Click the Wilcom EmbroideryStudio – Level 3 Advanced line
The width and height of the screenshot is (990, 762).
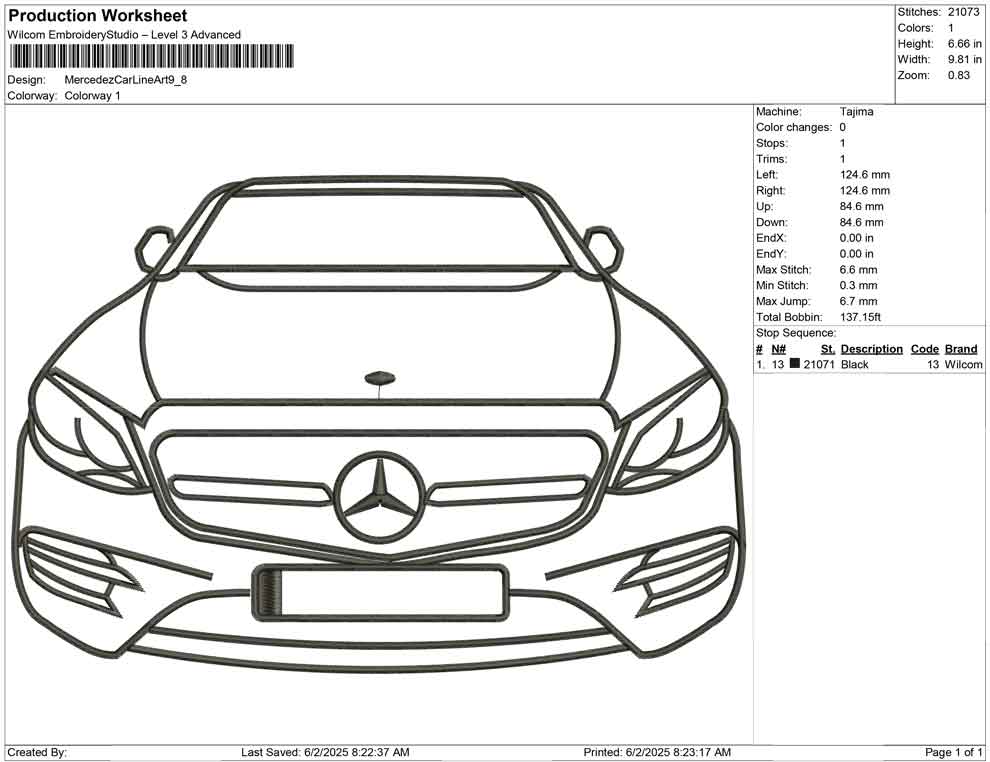pyautogui.click(x=124, y=35)
